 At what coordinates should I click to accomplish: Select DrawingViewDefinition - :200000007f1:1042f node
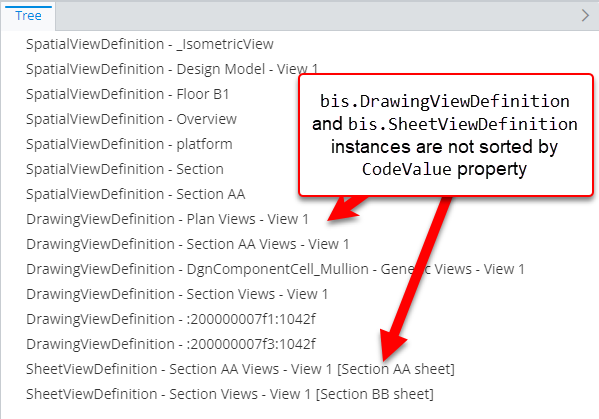pyautogui.click(x=171, y=319)
